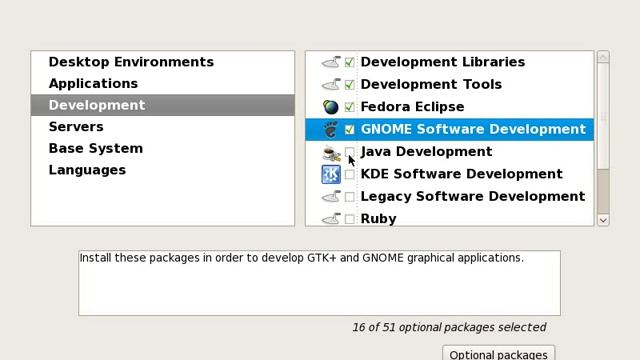Uncheck the GNOME Software Development checkbox
Screen dimensions: 640x360
point(349,129)
